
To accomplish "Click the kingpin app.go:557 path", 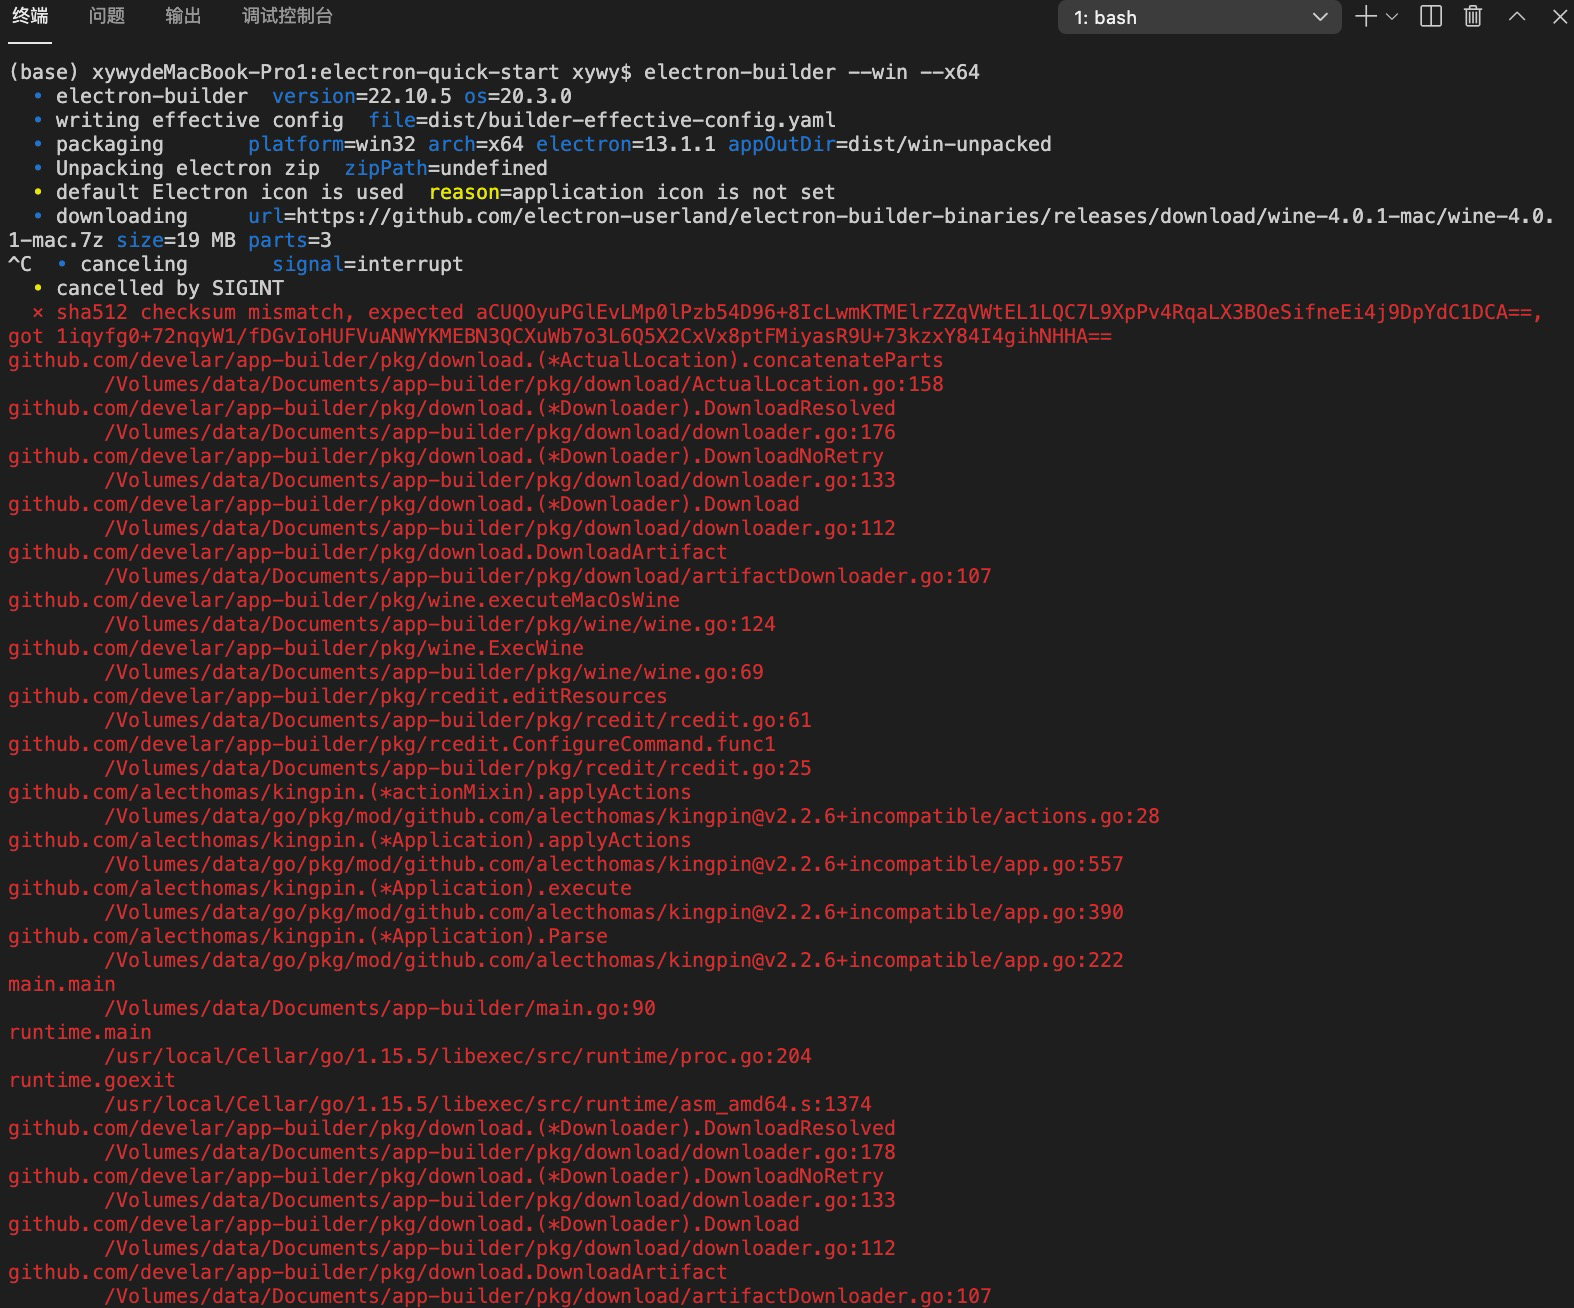I will (614, 864).
